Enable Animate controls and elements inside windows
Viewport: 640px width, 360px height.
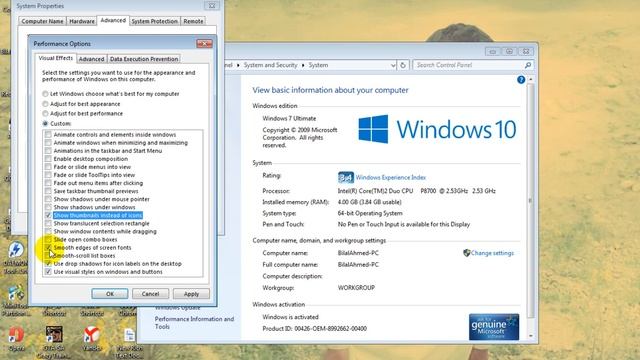click(48, 134)
